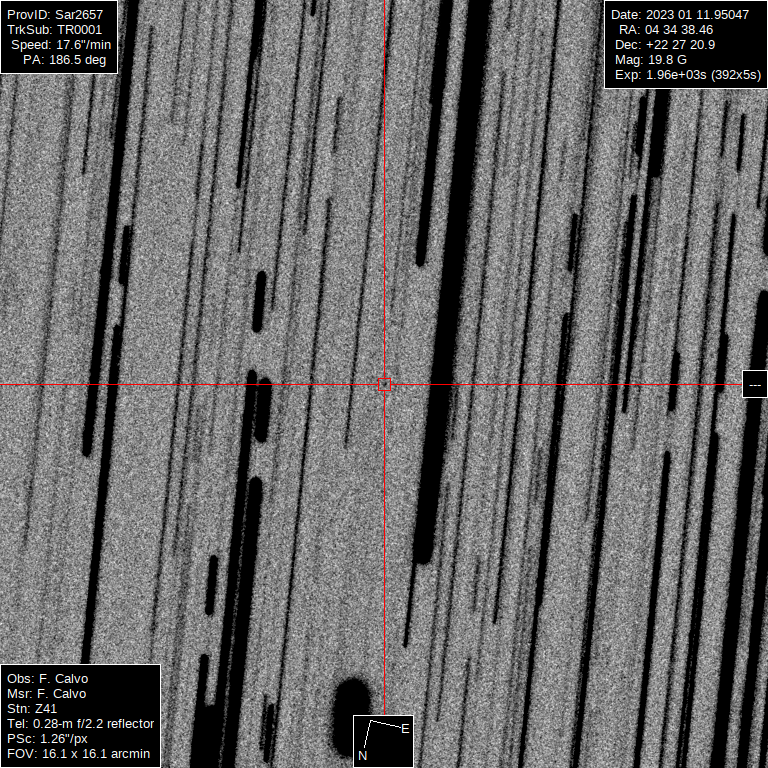Select the 'FOV: 16.1 x 16.1 arcmin' line
Screen dimensions: 768x768
click(78, 754)
